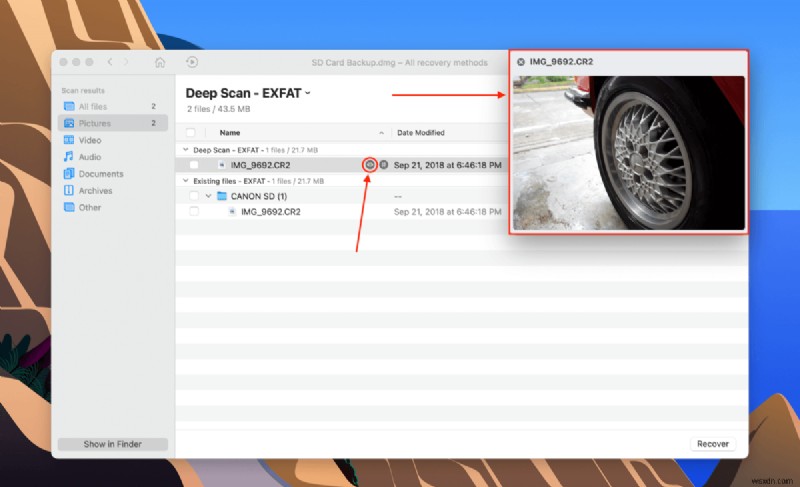Show Other results
This screenshot has width=800, height=487.
point(90,207)
